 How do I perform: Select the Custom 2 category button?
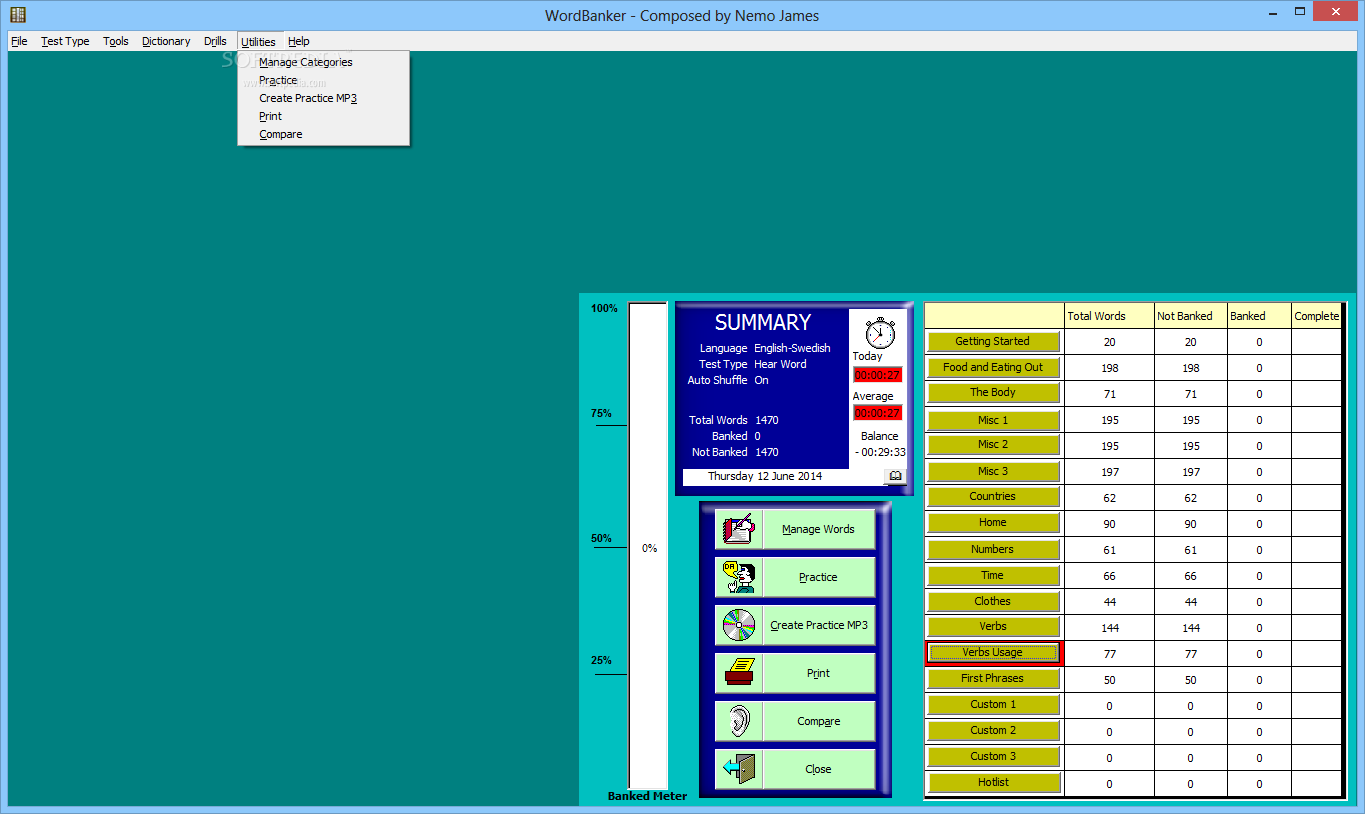coord(993,731)
